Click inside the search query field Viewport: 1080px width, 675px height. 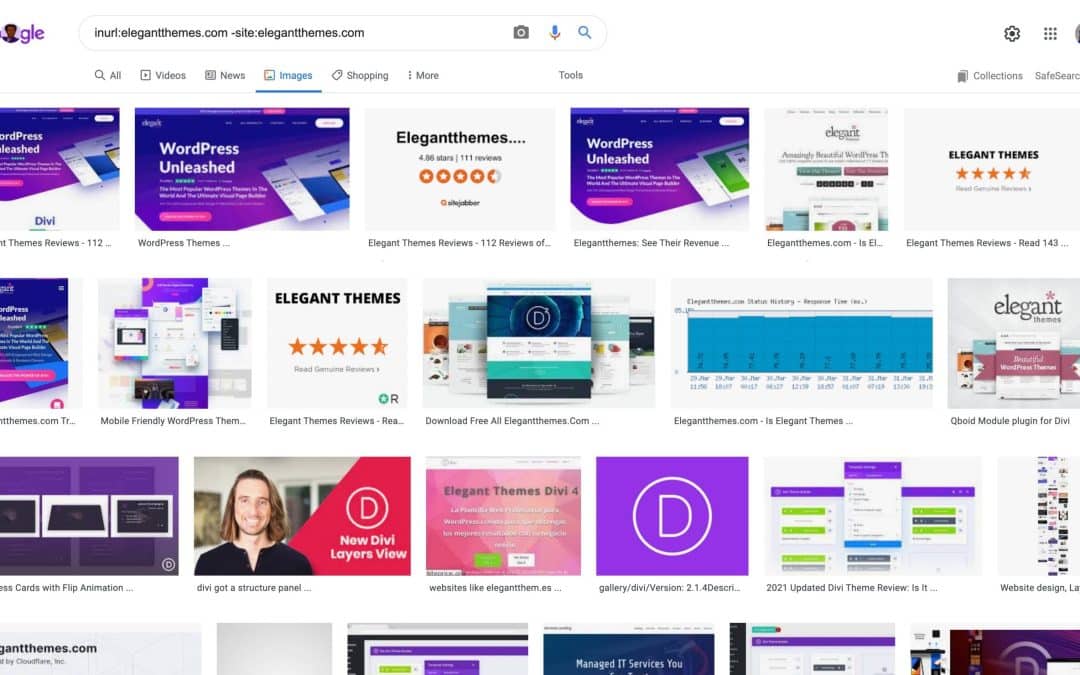pyautogui.click(x=300, y=32)
